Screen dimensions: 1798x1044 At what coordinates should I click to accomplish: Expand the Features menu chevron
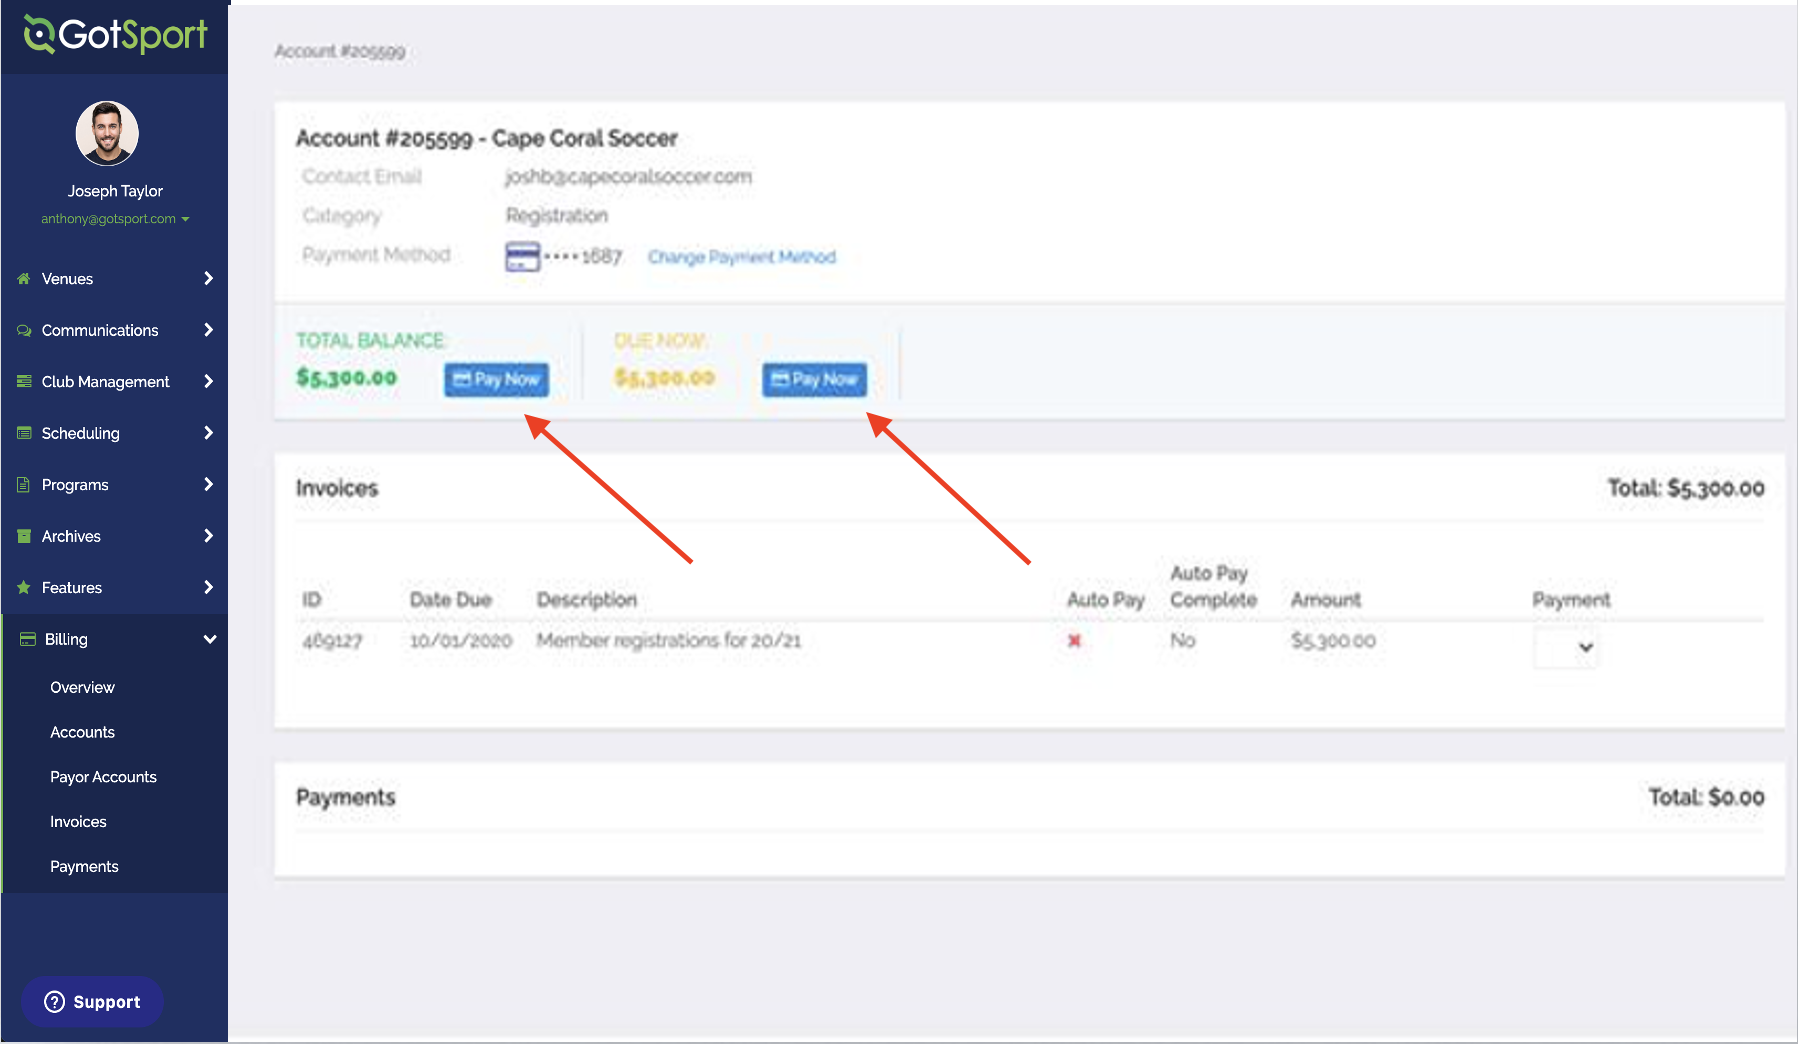tap(208, 587)
